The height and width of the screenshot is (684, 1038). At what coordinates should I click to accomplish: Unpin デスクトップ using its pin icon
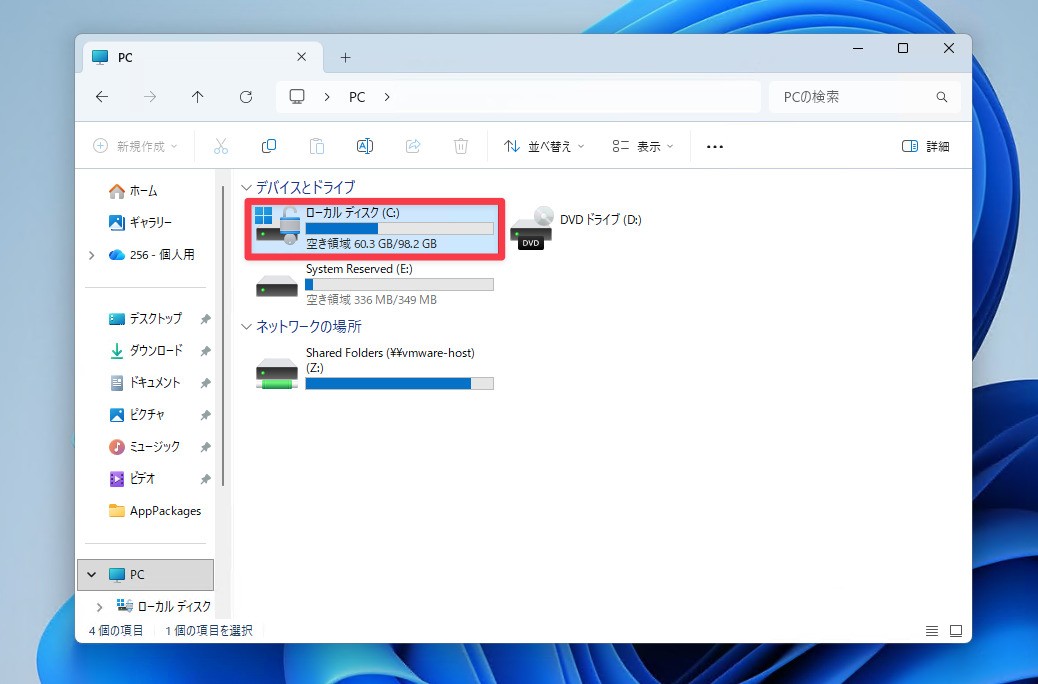coord(205,319)
